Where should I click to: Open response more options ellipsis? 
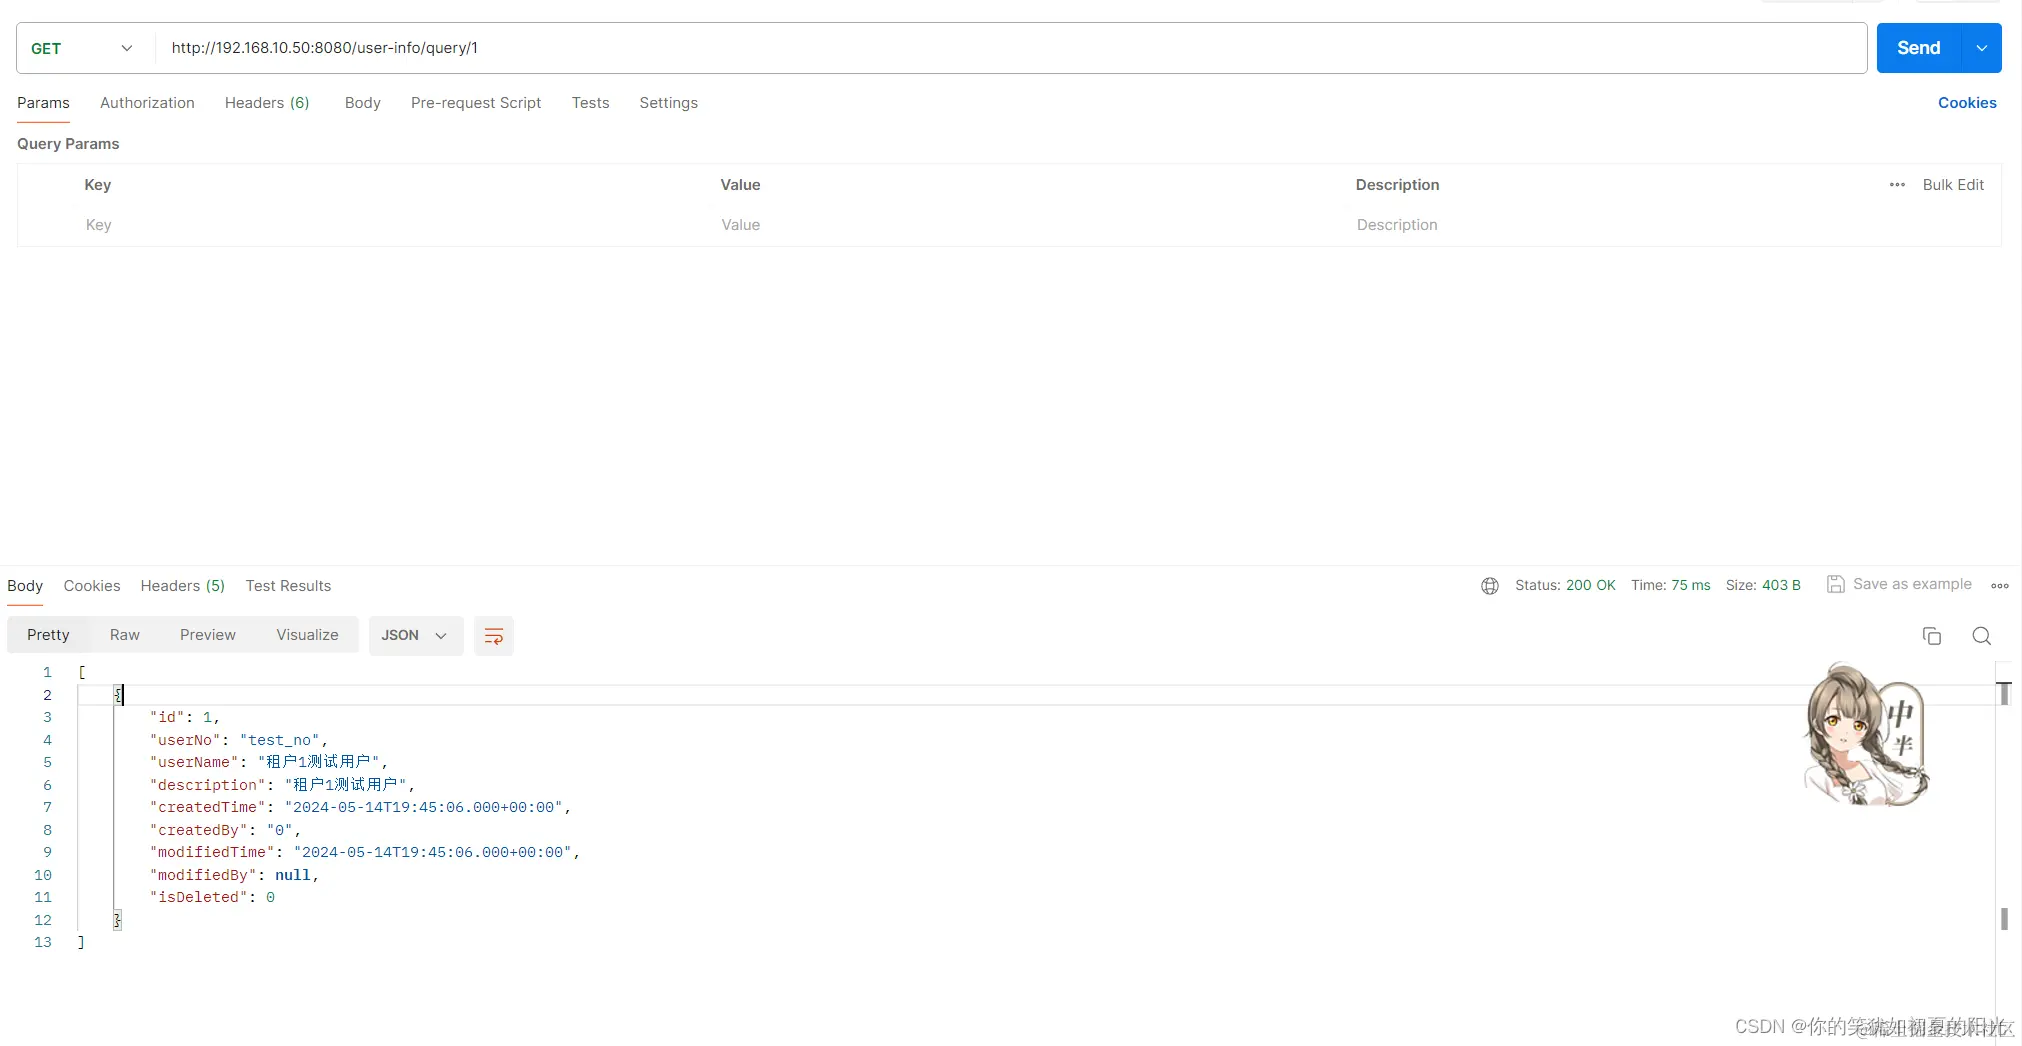tap(1999, 586)
